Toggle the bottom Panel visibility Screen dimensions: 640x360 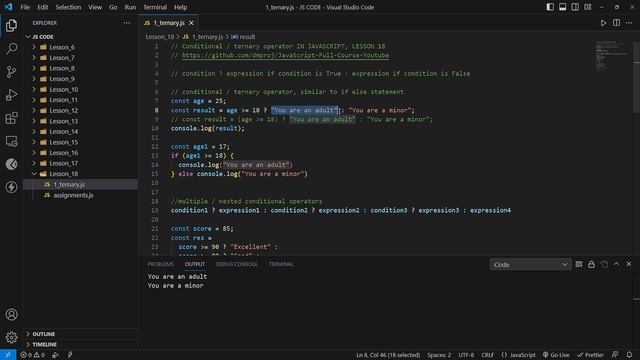pyautogui.click(x=562, y=7)
